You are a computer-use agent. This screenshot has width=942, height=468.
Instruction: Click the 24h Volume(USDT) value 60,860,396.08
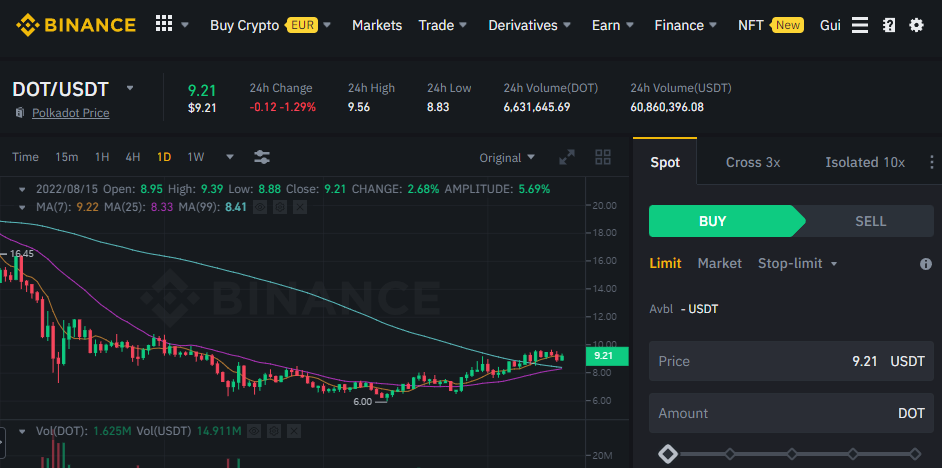pos(667,108)
